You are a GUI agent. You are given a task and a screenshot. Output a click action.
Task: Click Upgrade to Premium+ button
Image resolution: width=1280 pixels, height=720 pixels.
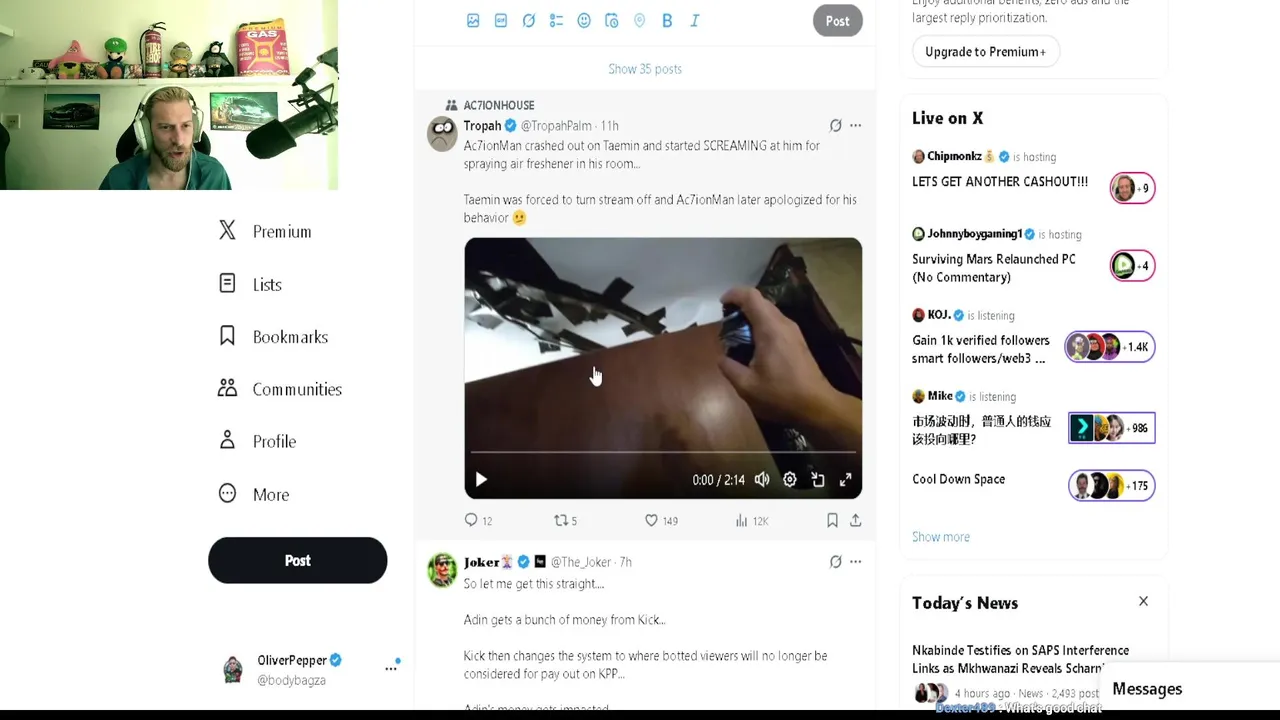[x=985, y=52]
